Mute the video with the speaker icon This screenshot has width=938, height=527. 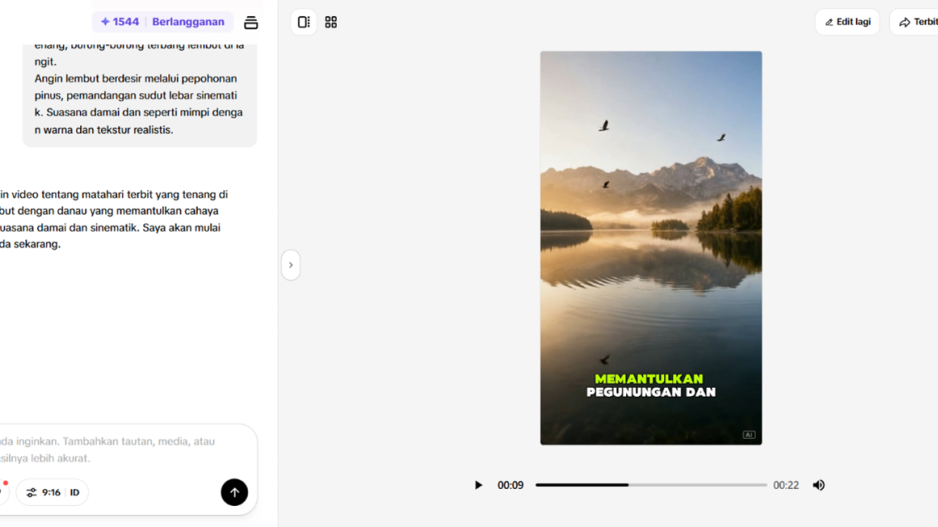tap(818, 485)
